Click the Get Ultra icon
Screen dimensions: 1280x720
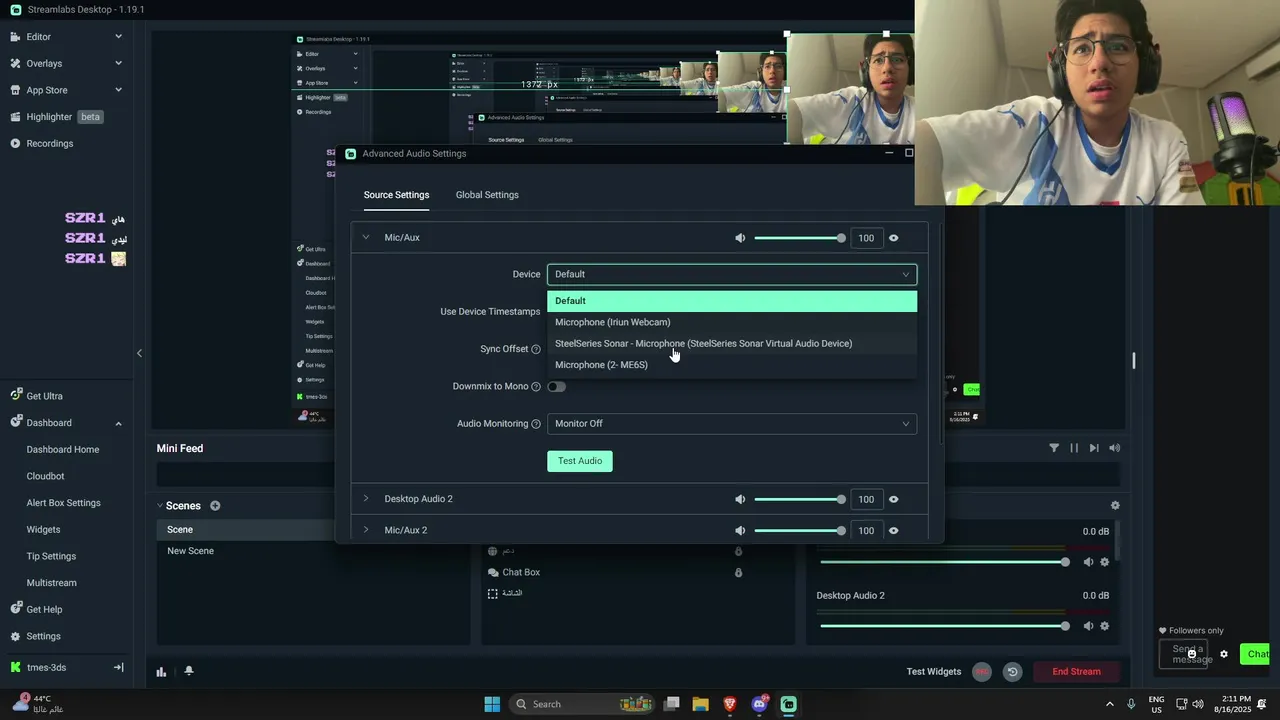click(15, 396)
